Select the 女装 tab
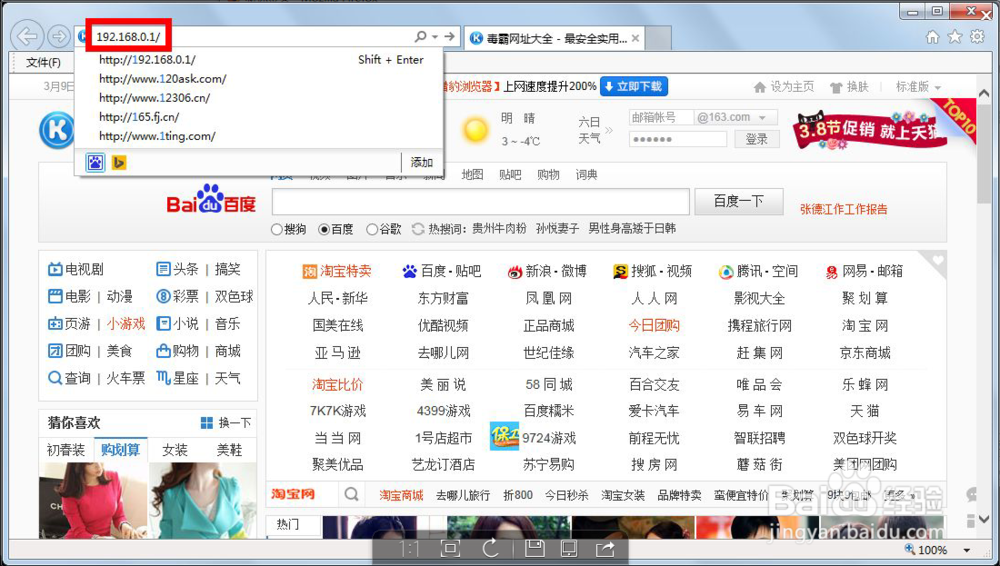The height and width of the screenshot is (566, 1000). tap(175, 450)
